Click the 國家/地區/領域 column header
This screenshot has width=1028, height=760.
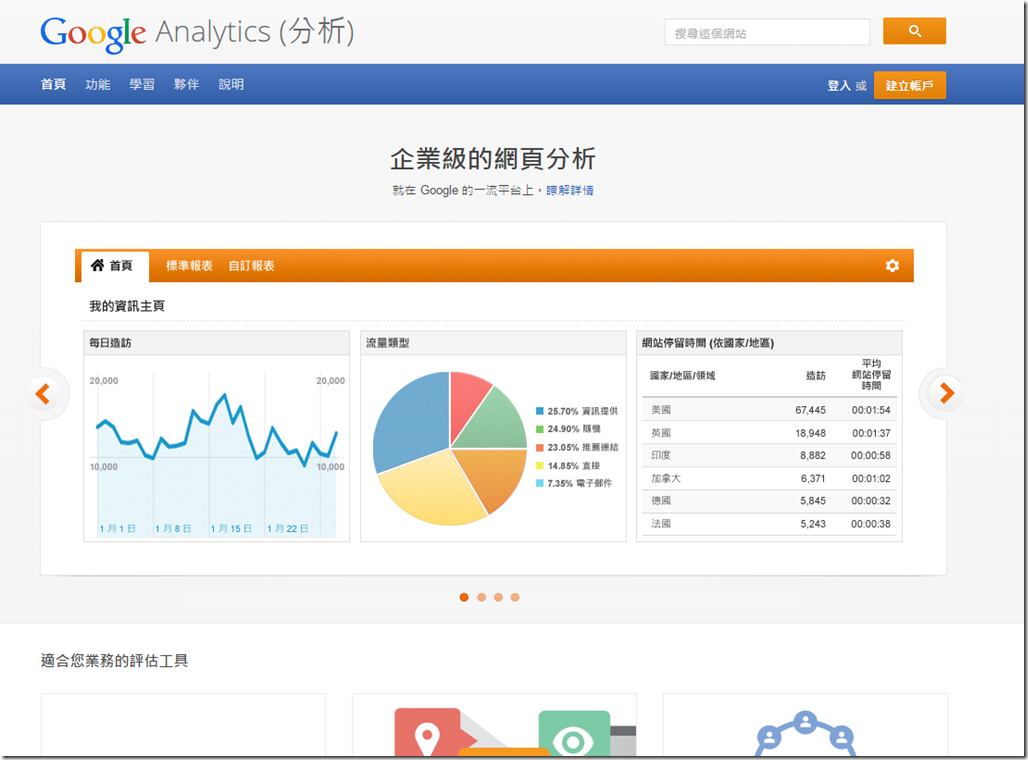pyautogui.click(x=682, y=375)
